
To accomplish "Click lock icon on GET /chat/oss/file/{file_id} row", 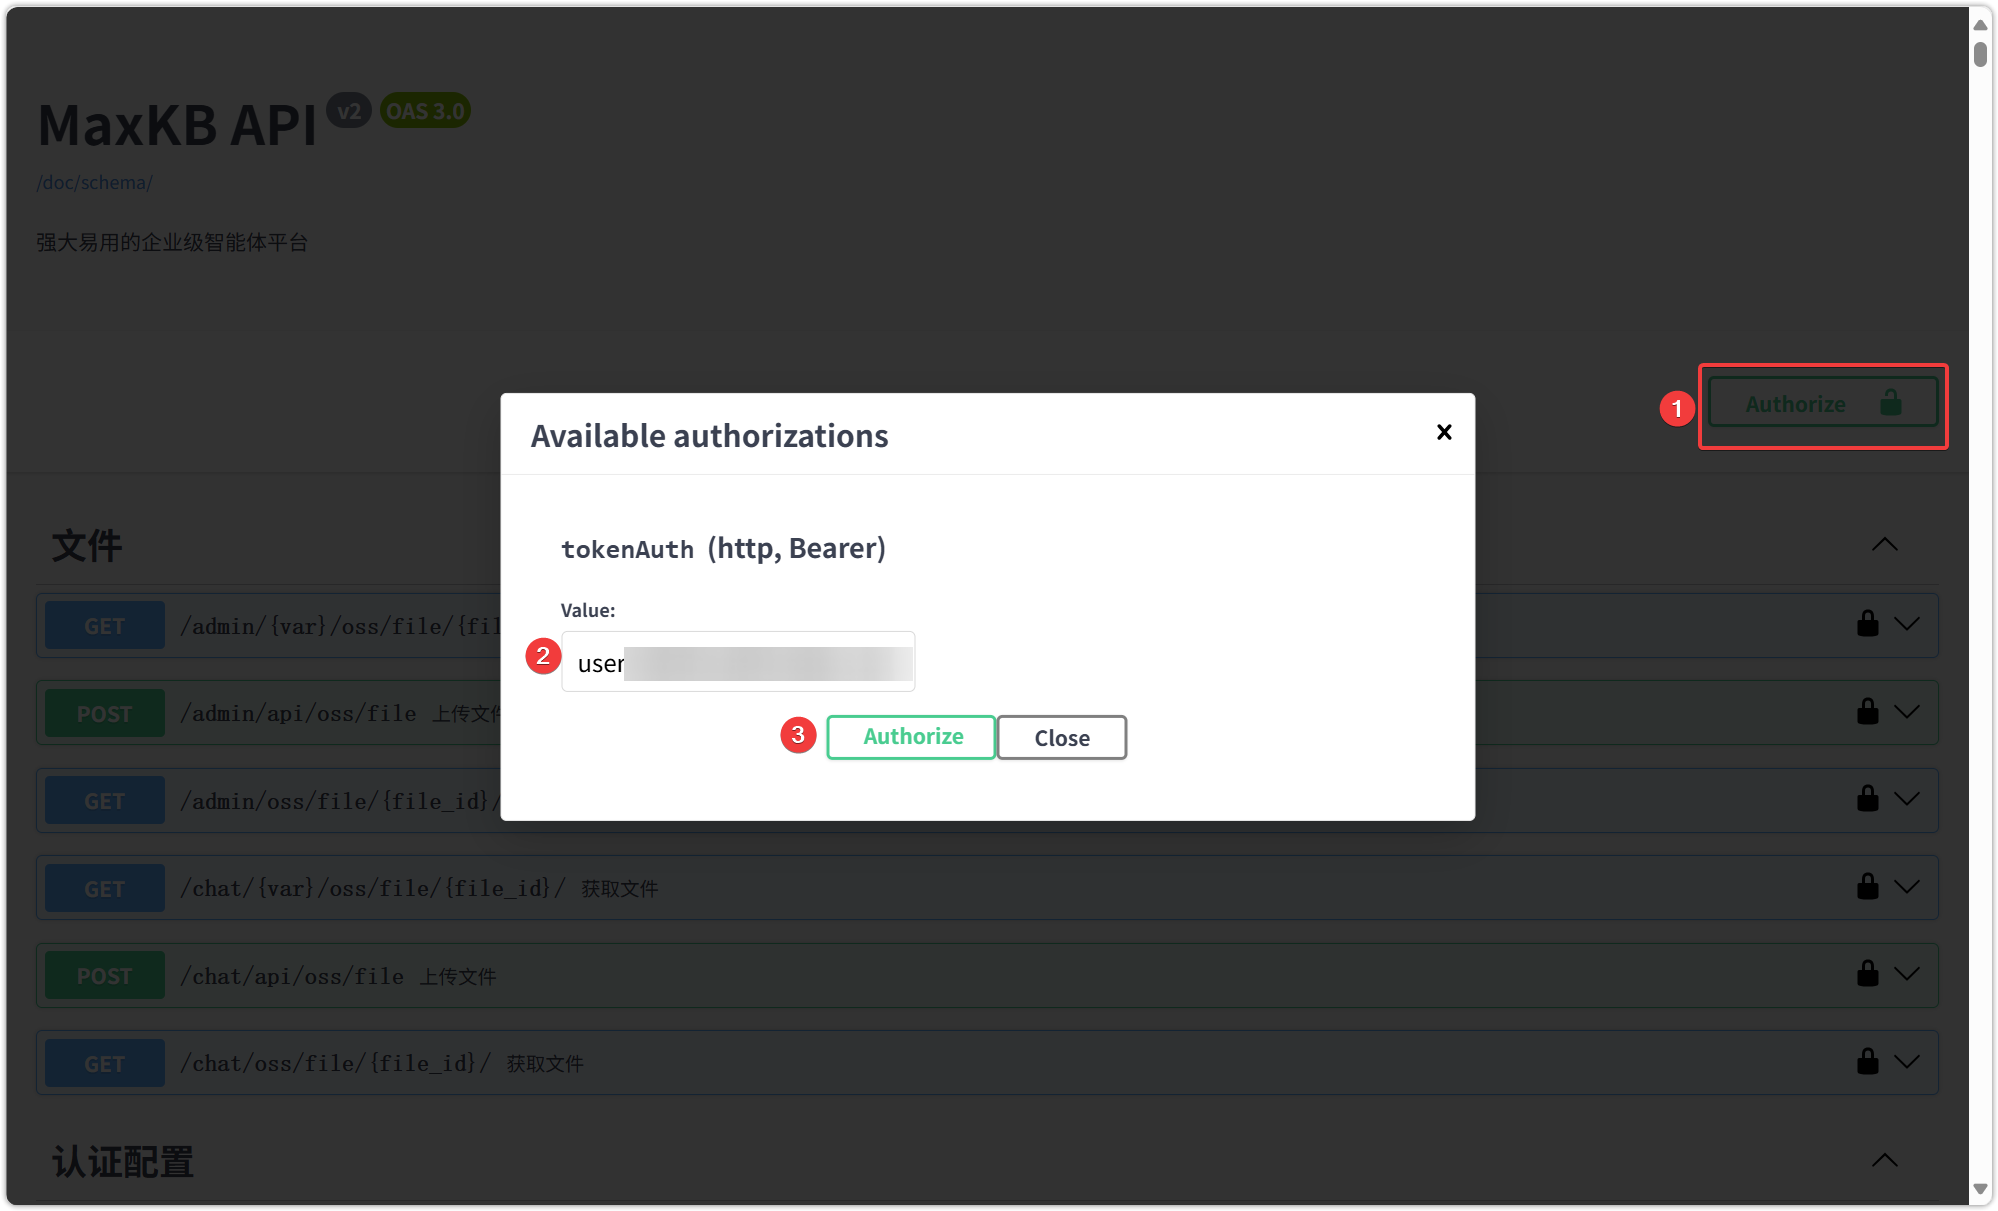I will click(1867, 1062).
